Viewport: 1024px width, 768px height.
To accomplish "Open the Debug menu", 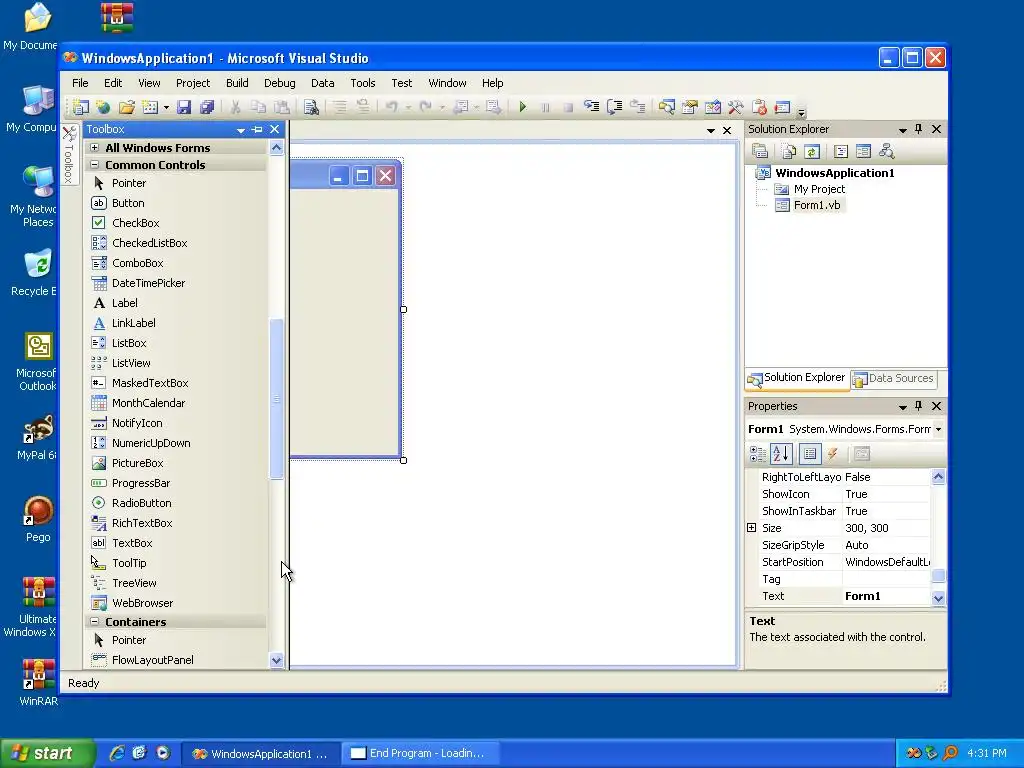I will [280, 83].
